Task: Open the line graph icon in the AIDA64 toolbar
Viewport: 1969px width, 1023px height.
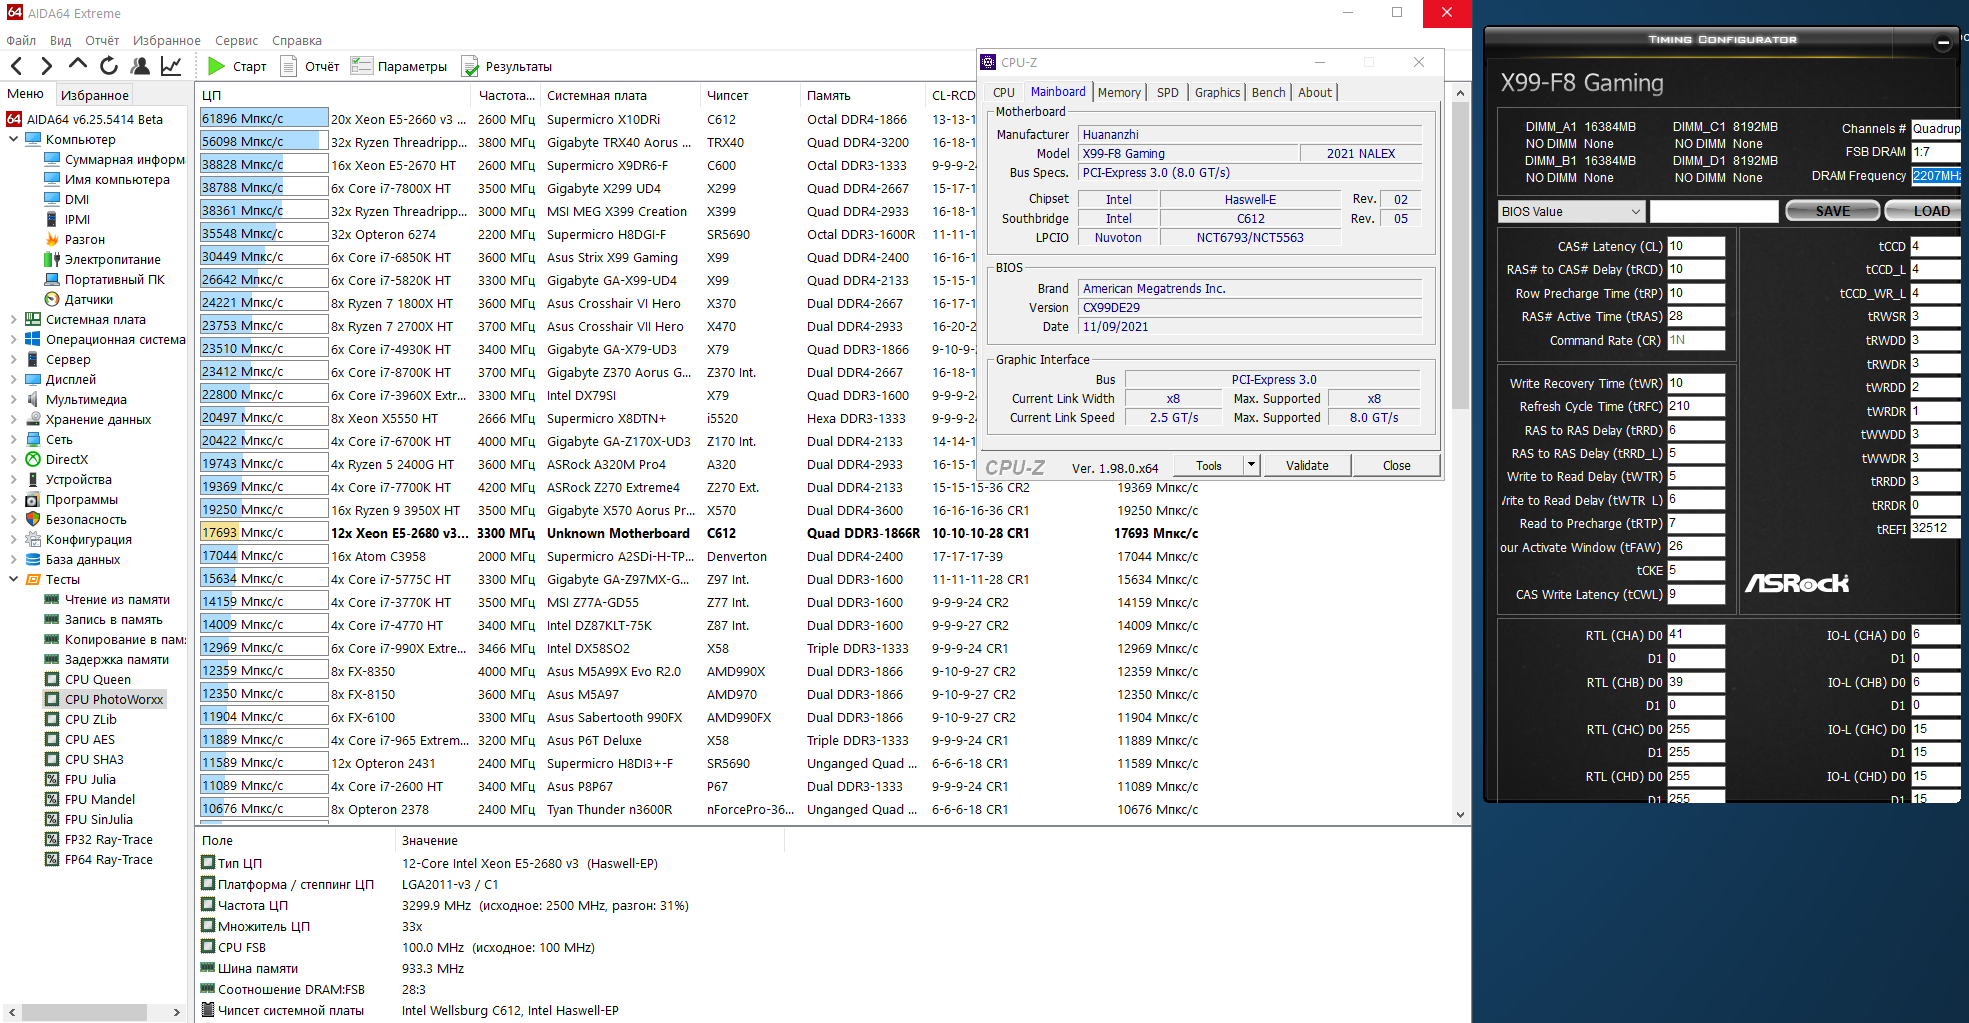Action: pos(171,66)
